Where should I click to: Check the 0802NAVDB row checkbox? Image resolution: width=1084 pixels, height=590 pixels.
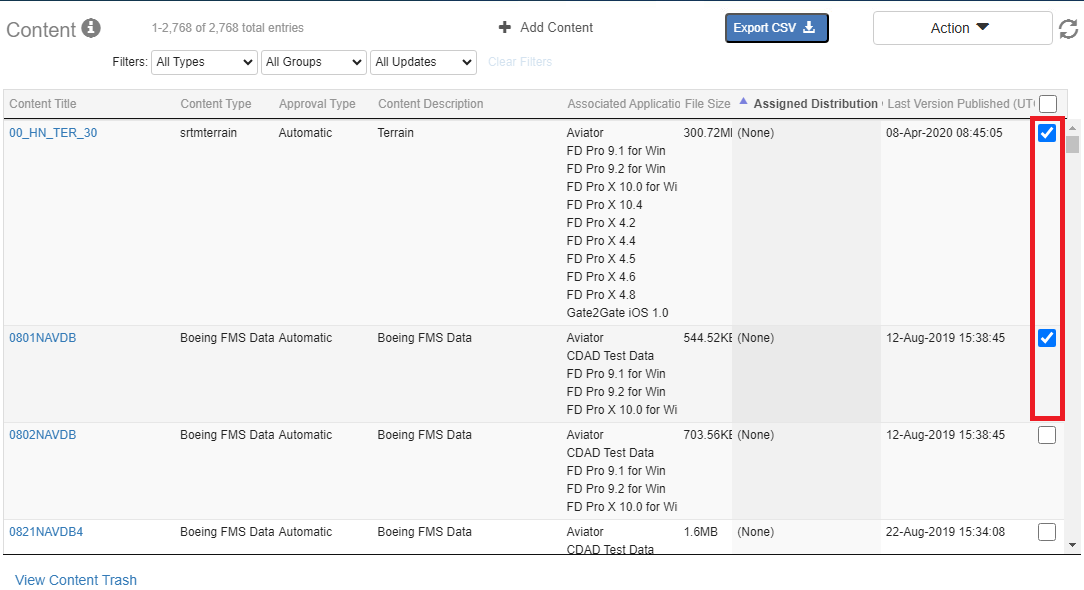click(x=1047, y=435)
